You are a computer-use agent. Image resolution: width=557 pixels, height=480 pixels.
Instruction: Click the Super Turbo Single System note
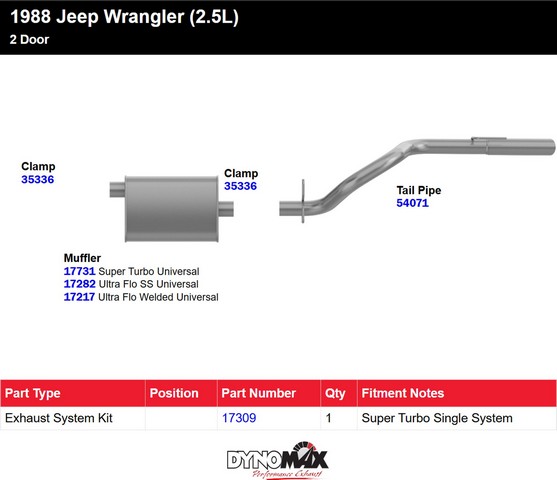point(437,419)
